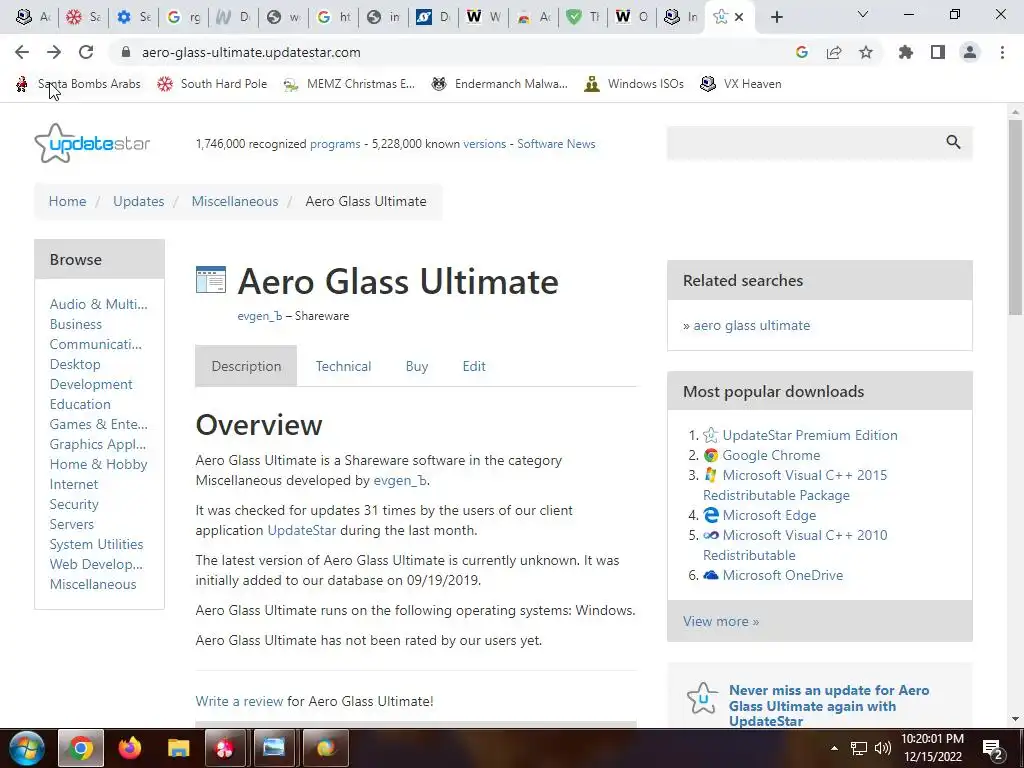Browse Desktop category
This screenshot has height=768, width=1024.
coord(75,364)
